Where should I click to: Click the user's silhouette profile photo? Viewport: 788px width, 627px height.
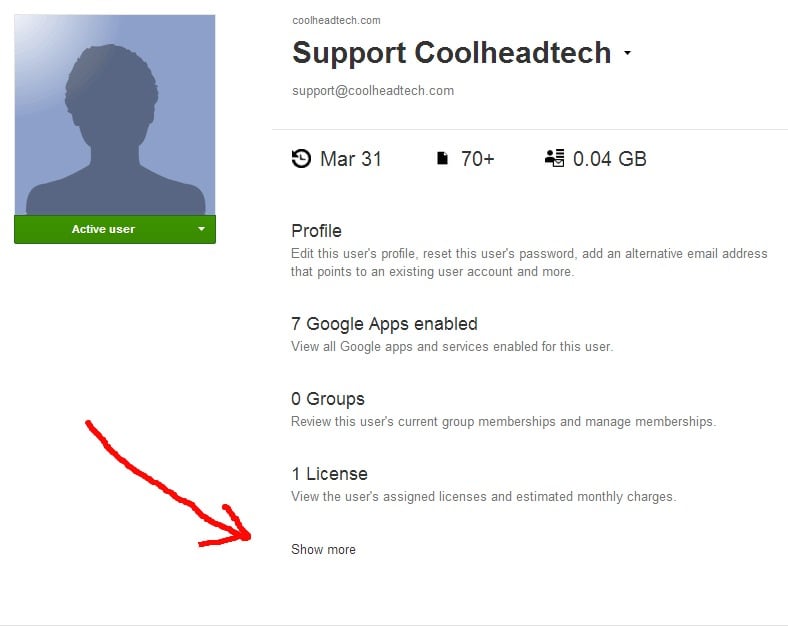tap(115, 114)
